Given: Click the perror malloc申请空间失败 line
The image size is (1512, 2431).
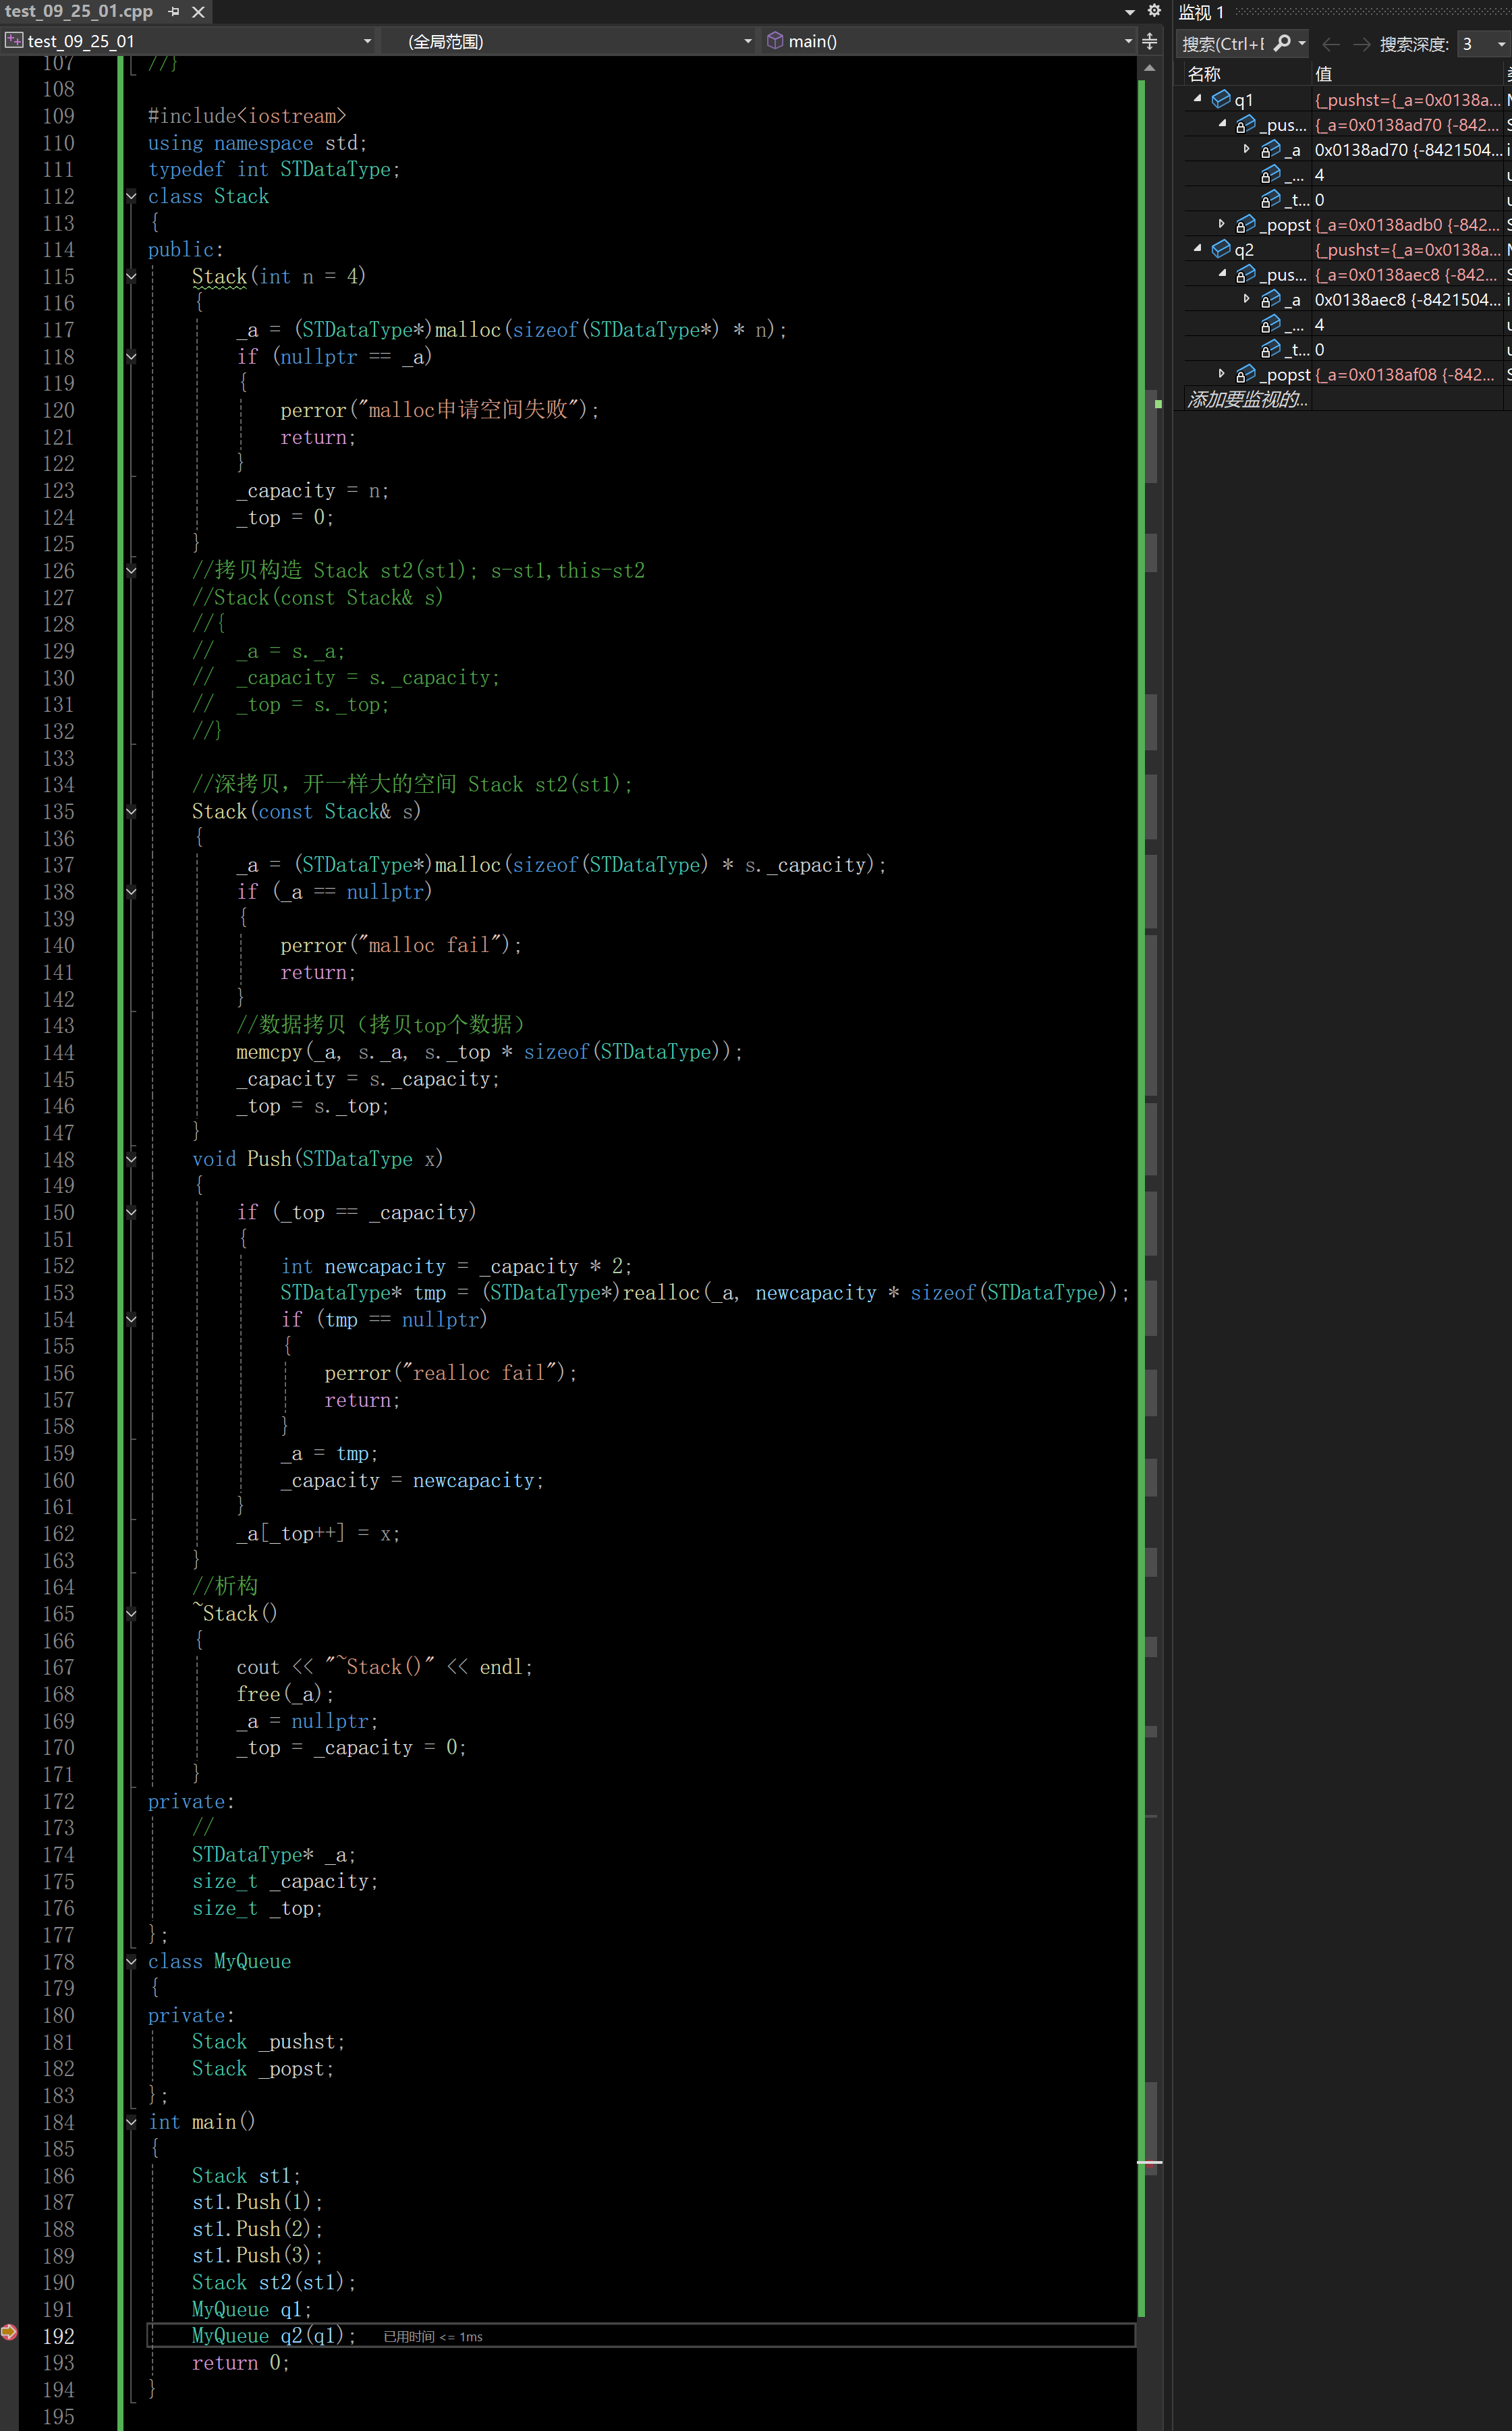Looking at the screenshot, I should (x=440, y=410).
